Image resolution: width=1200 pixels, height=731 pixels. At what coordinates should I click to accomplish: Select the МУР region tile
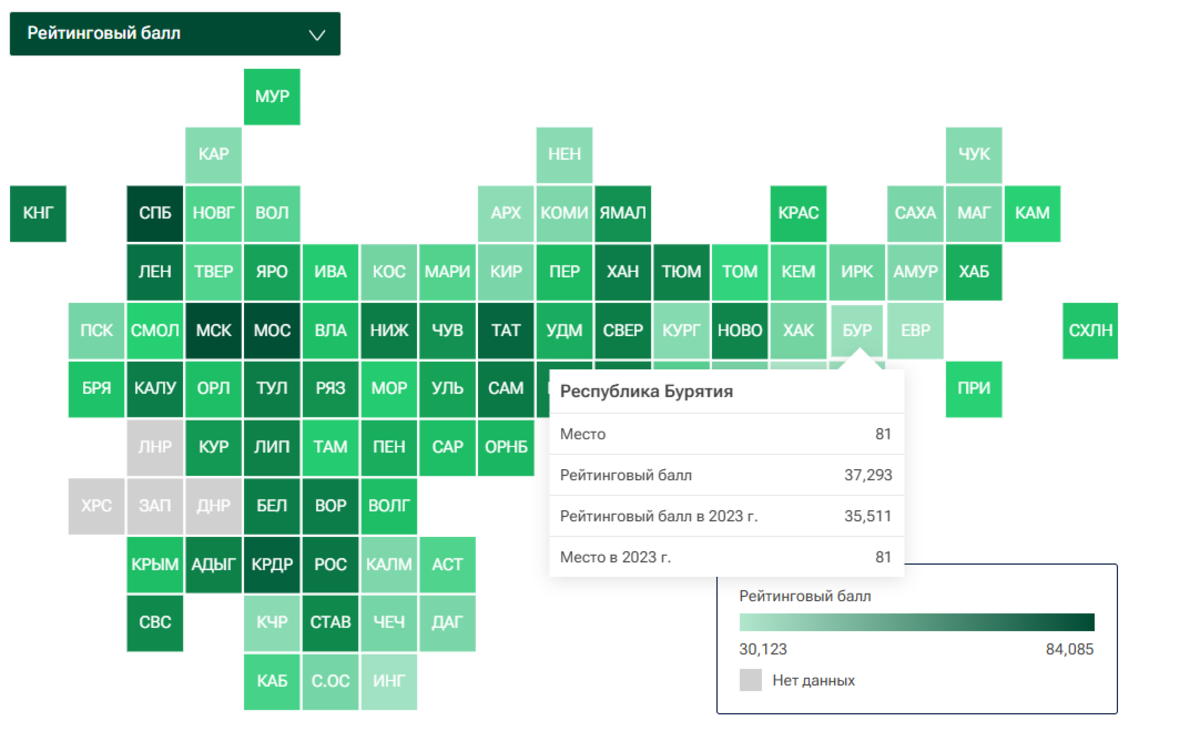click(272, 97)
